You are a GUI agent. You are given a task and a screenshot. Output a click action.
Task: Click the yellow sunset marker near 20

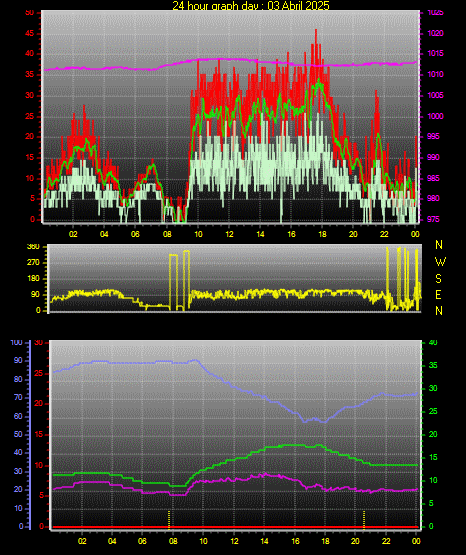(x=364, y=519)
